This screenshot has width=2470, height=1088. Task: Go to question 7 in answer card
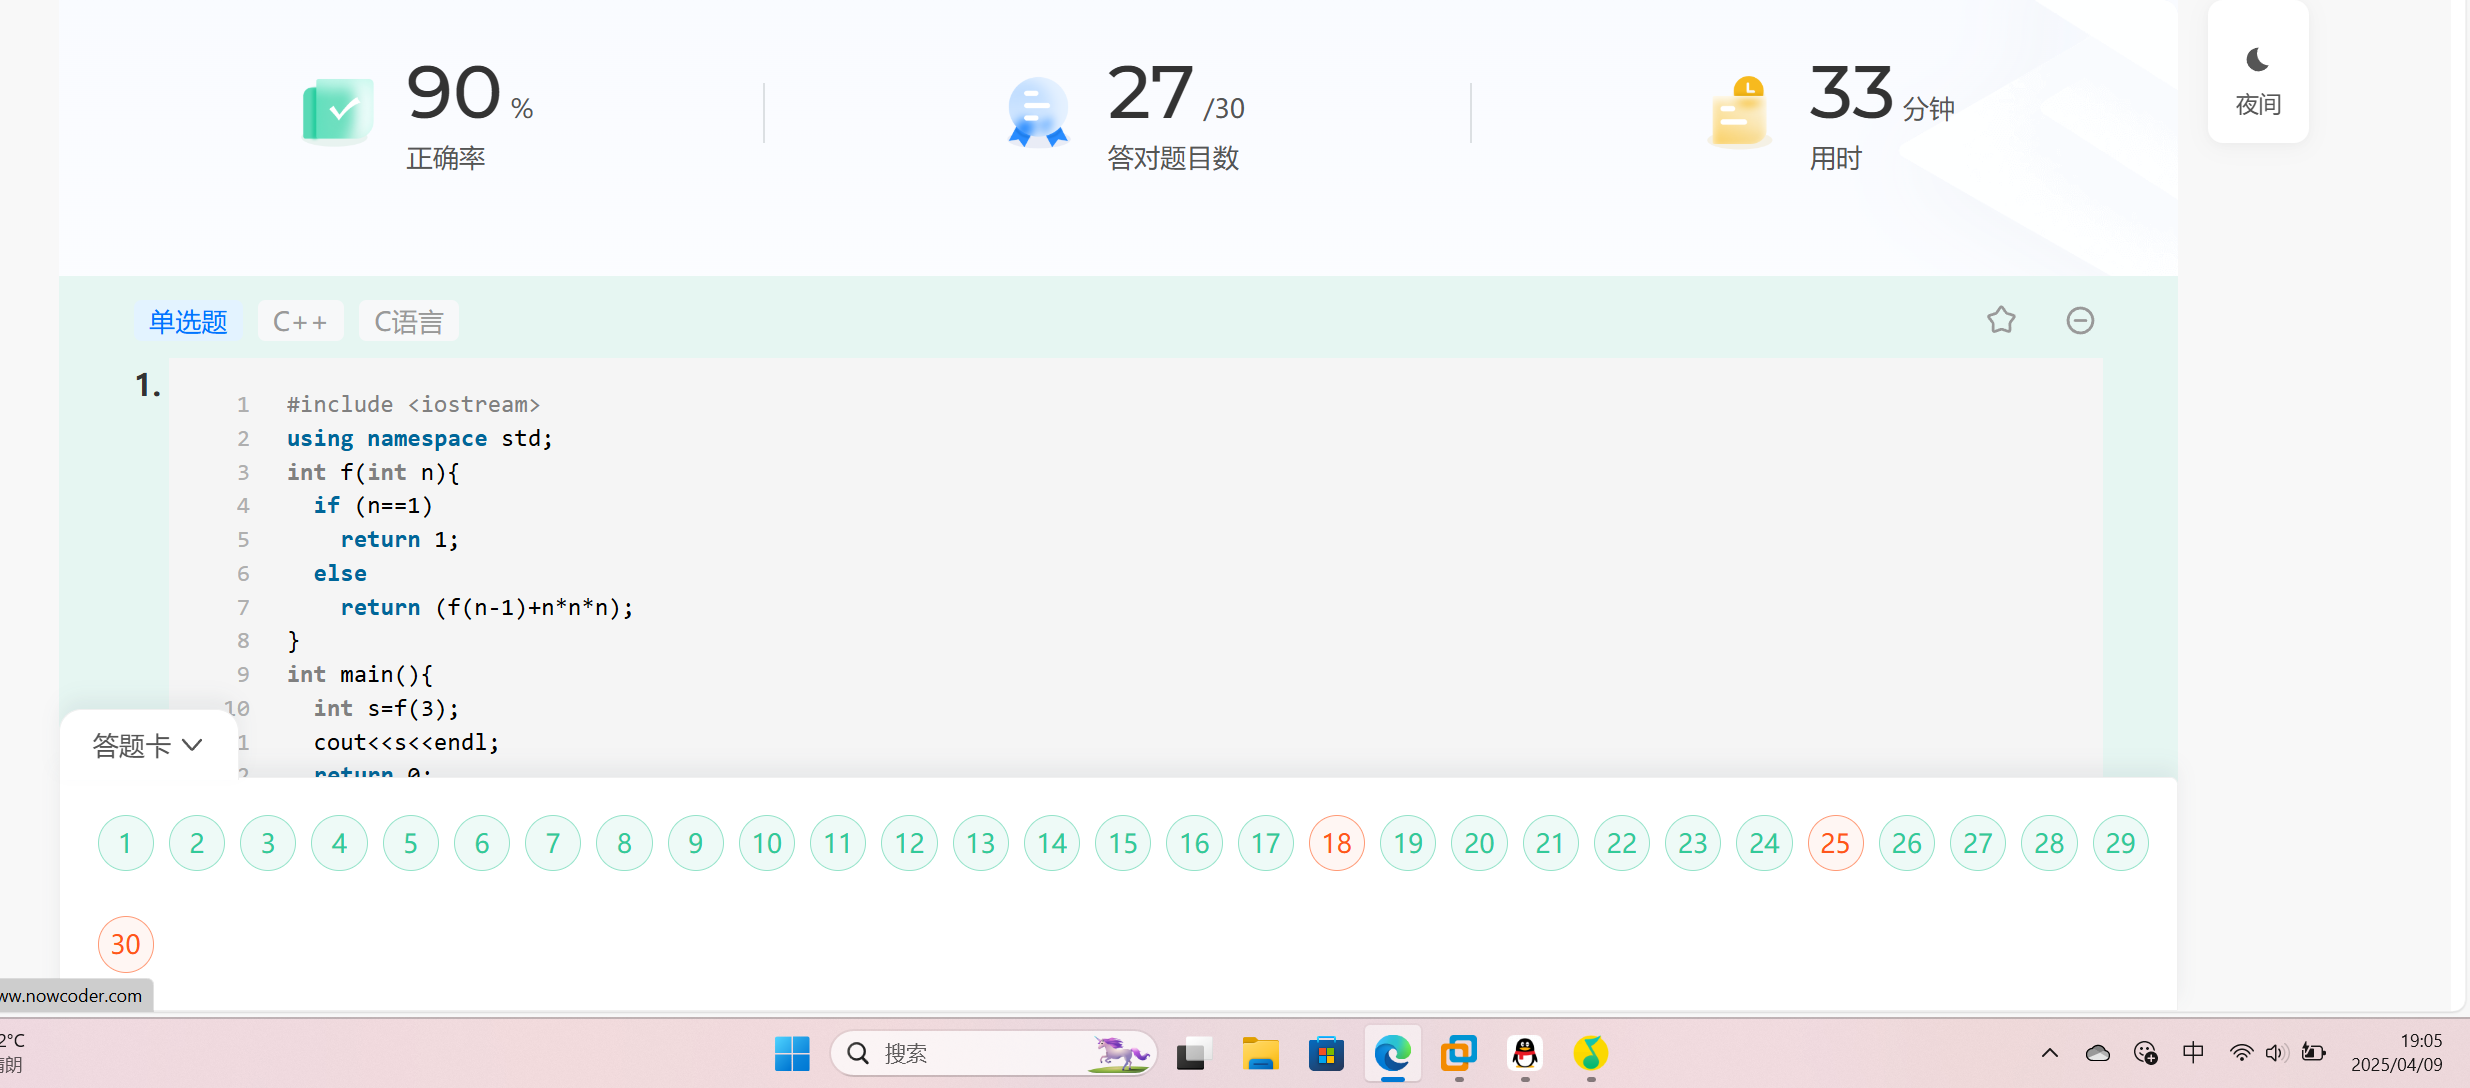[553, 843]
